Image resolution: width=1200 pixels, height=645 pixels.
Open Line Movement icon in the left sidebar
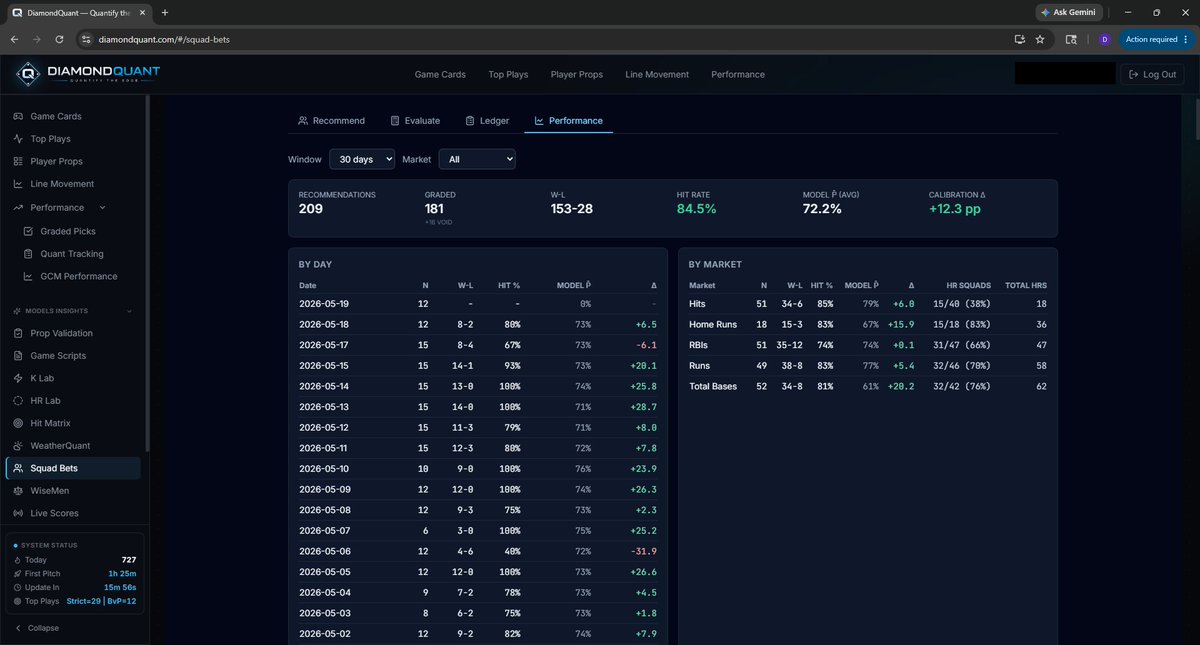coord(18,184)
